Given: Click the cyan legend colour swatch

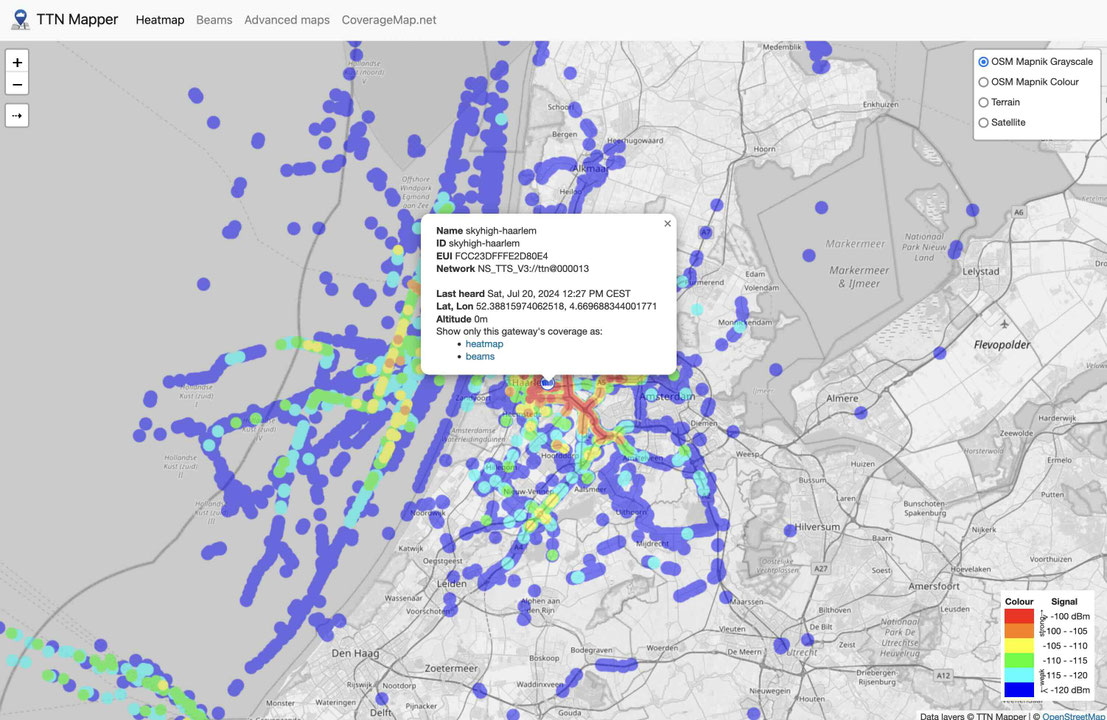Looking at the screenshot, I should [x=1019, y=676].
